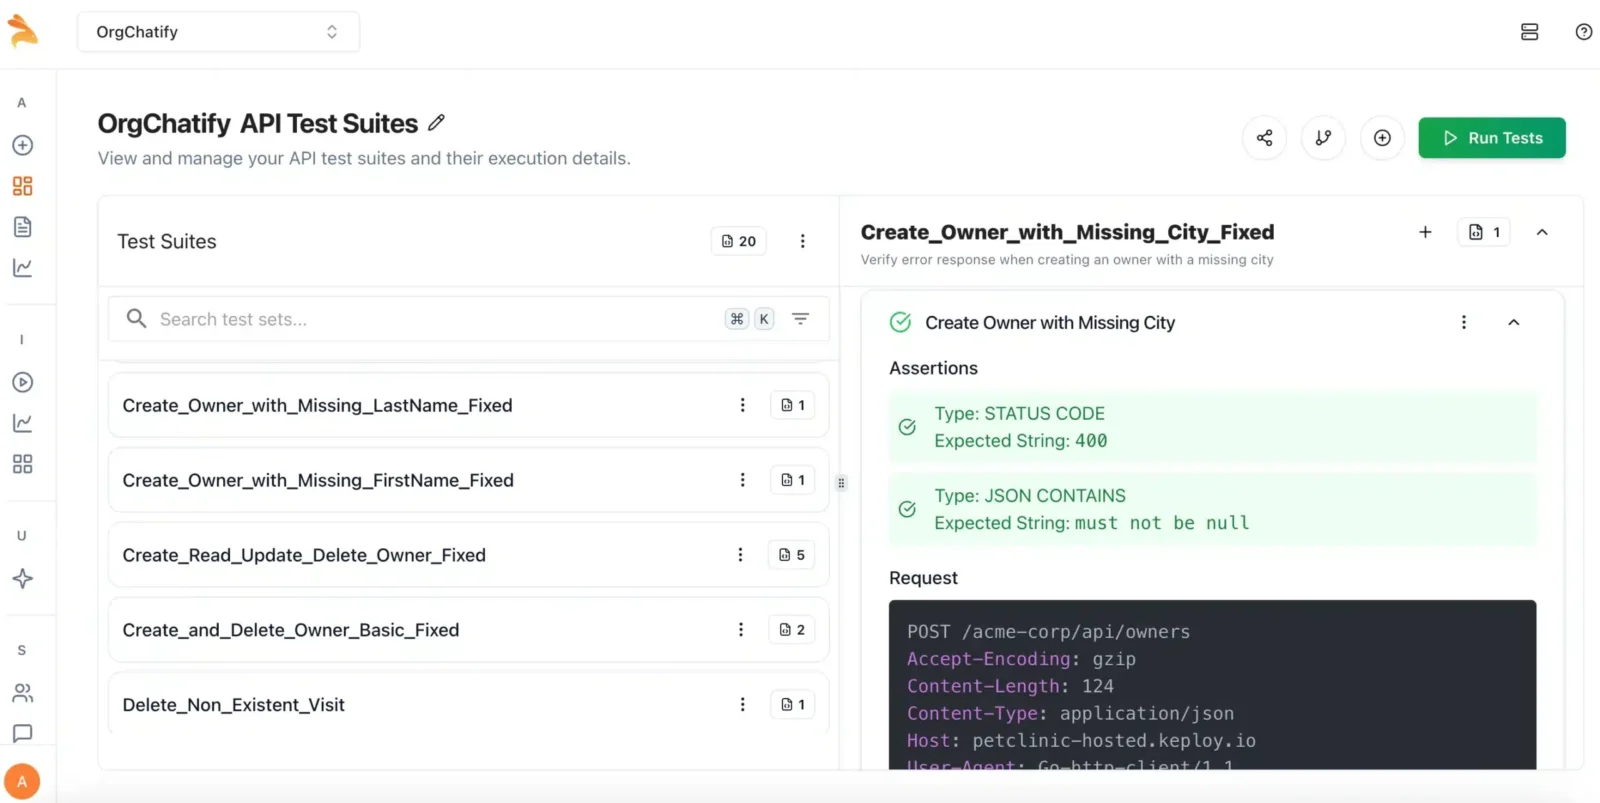This screenshot has height=803, width=1600.
Task: Open the server stack icon at top right
Action: [x=1529, y=32]
